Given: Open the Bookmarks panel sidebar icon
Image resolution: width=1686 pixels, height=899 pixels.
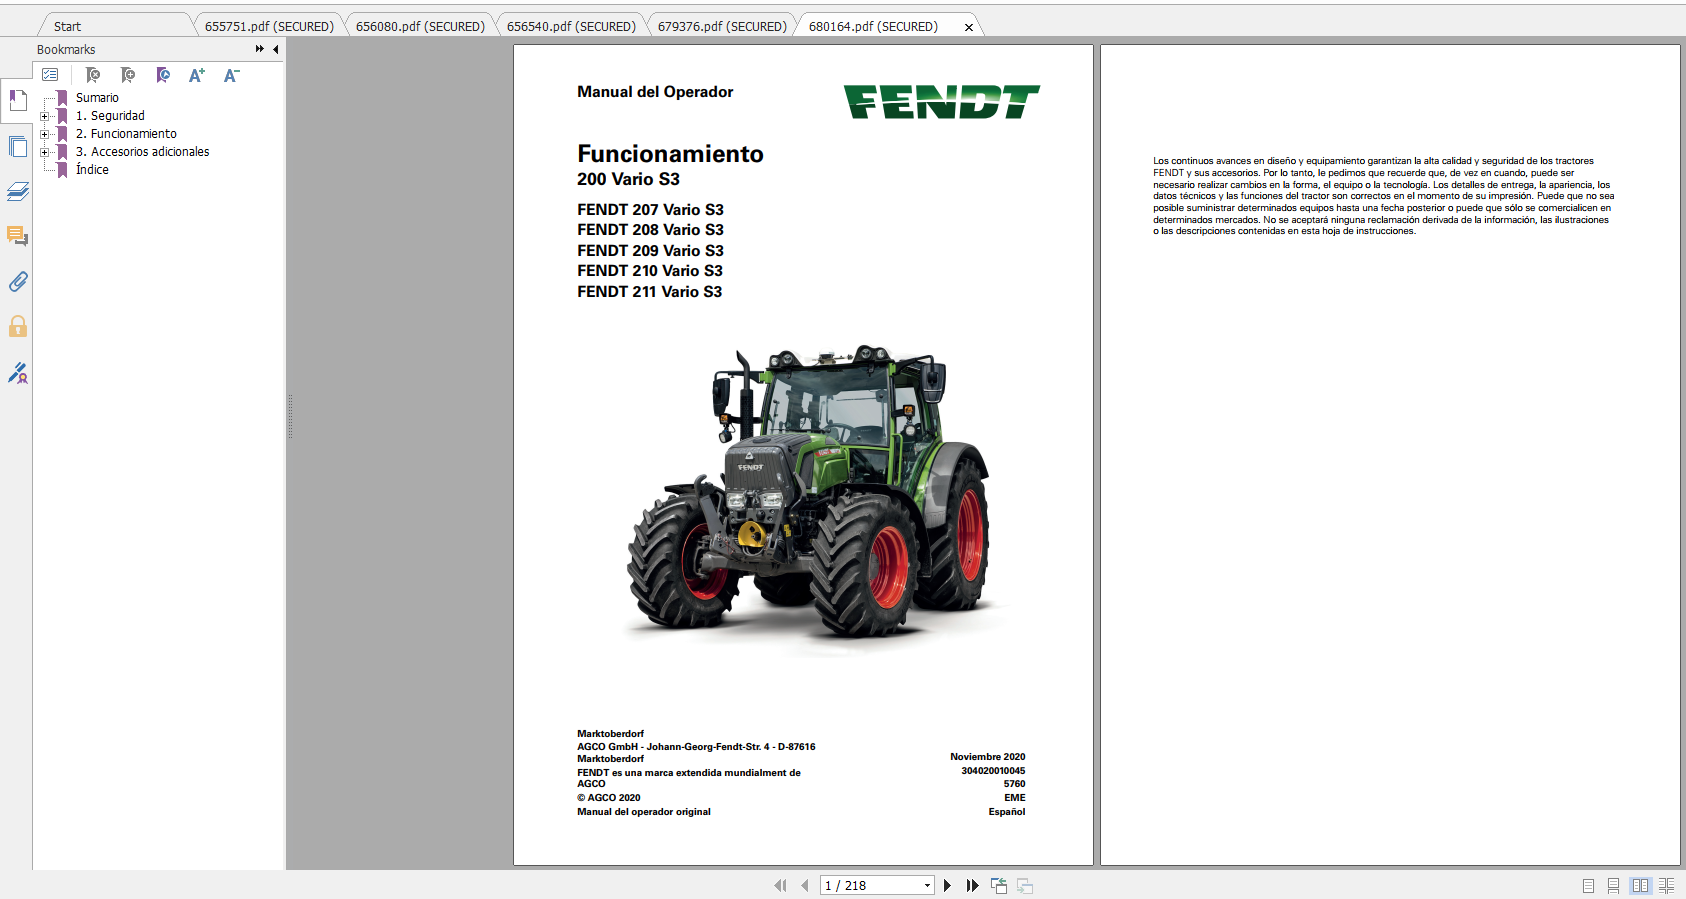Looking at the screenshot, I should 18,101.
